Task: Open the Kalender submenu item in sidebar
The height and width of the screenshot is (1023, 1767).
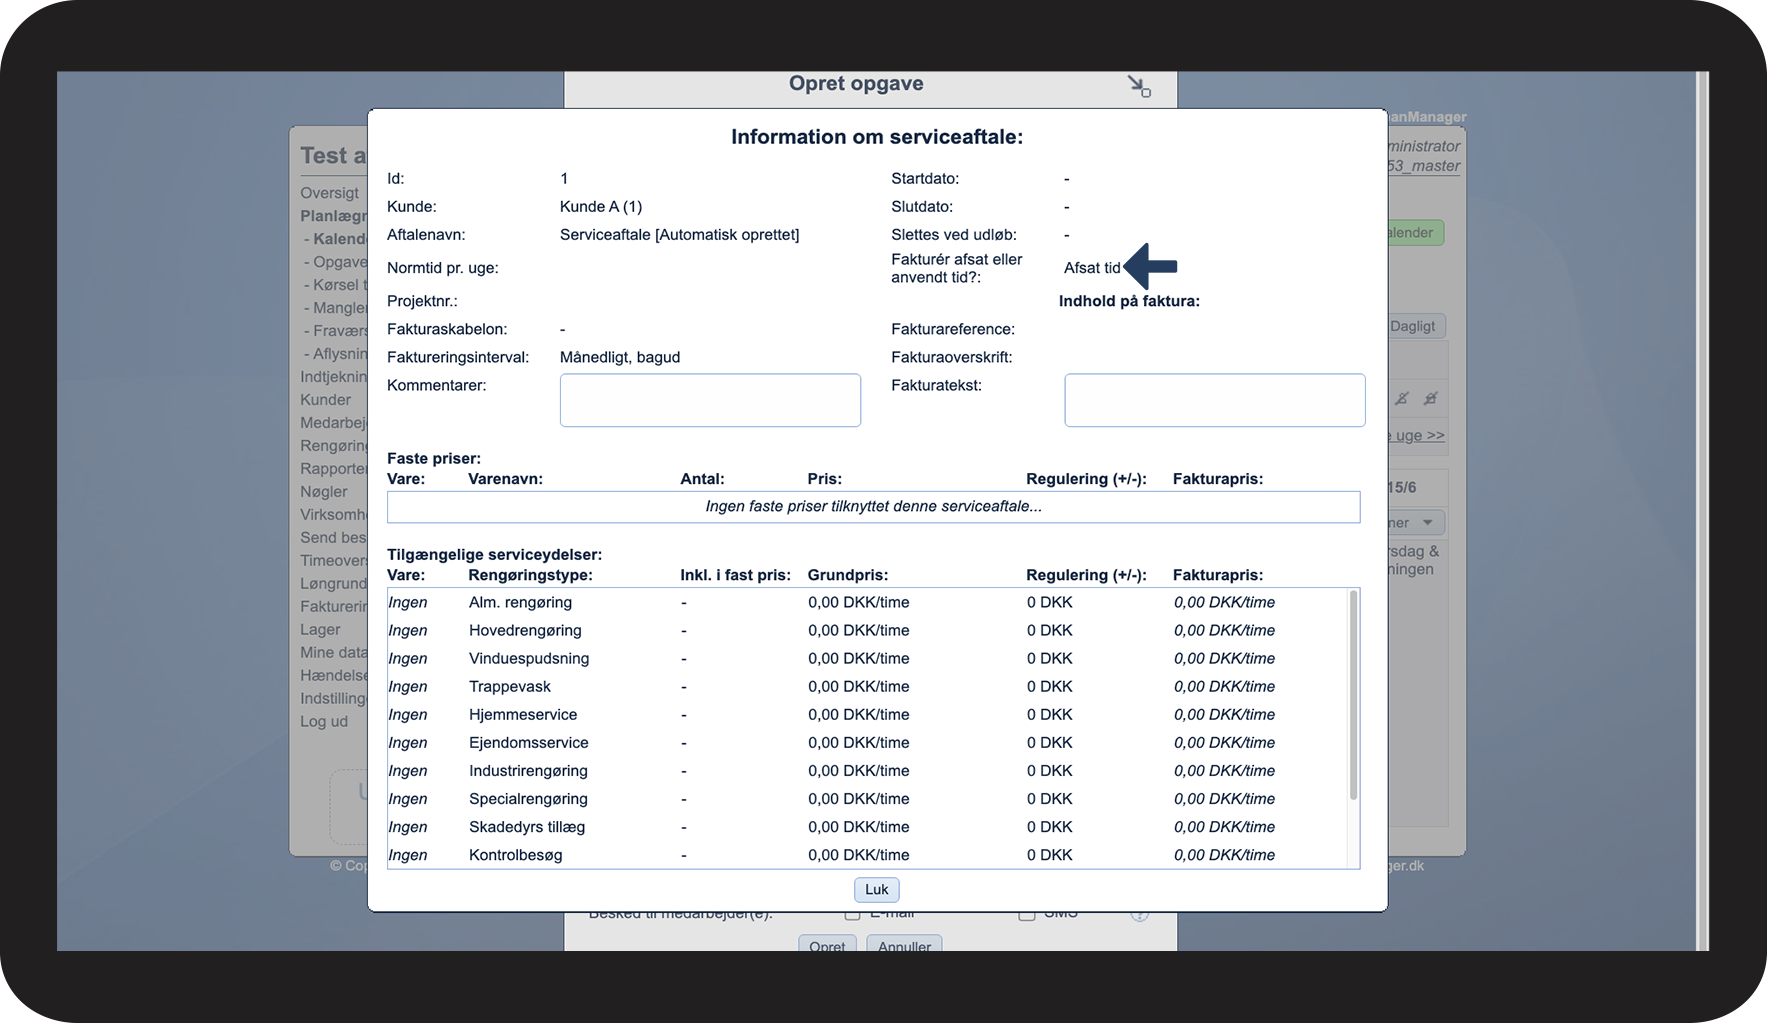Action: click(336, 239)
